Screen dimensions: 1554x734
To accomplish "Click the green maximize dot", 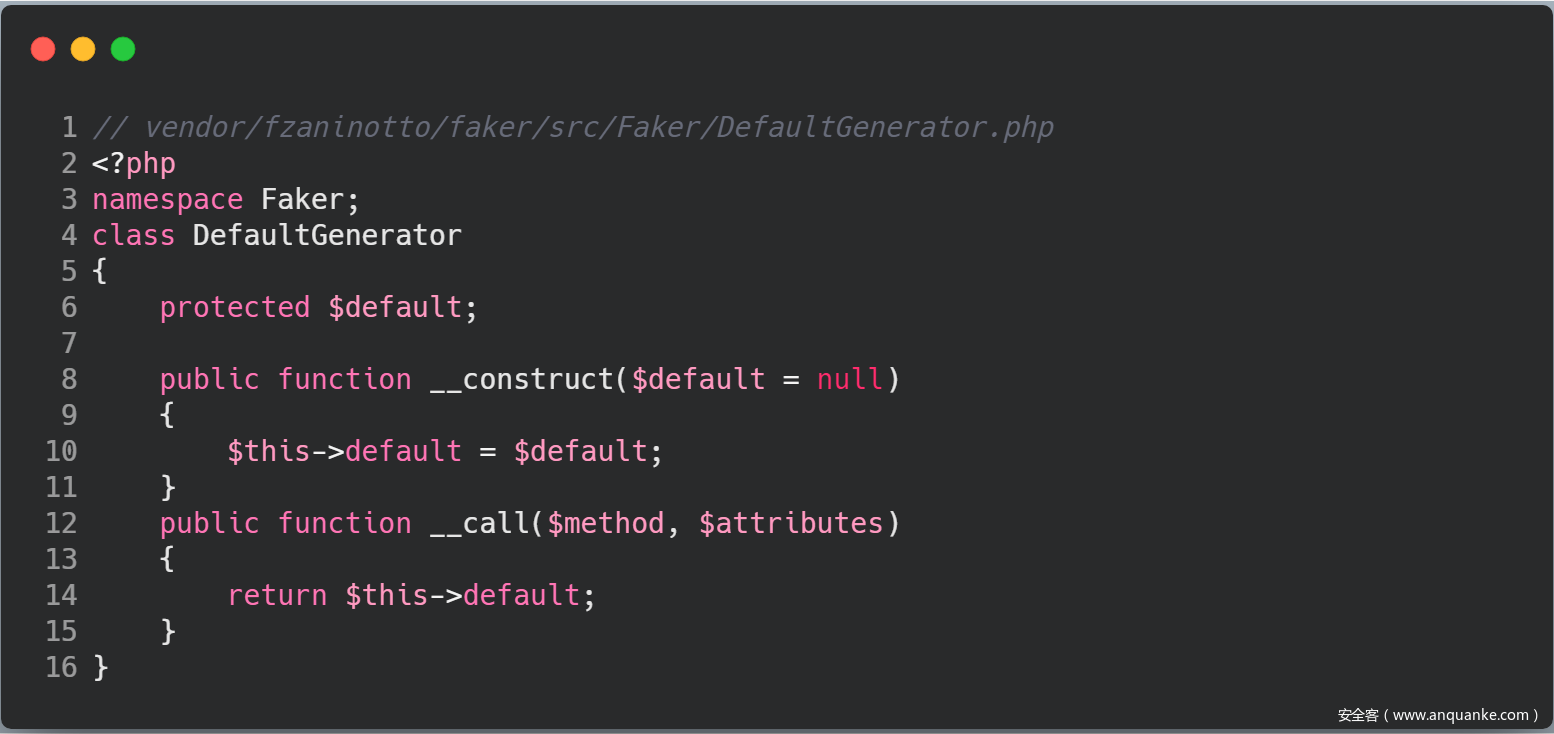I will (123, 49).
